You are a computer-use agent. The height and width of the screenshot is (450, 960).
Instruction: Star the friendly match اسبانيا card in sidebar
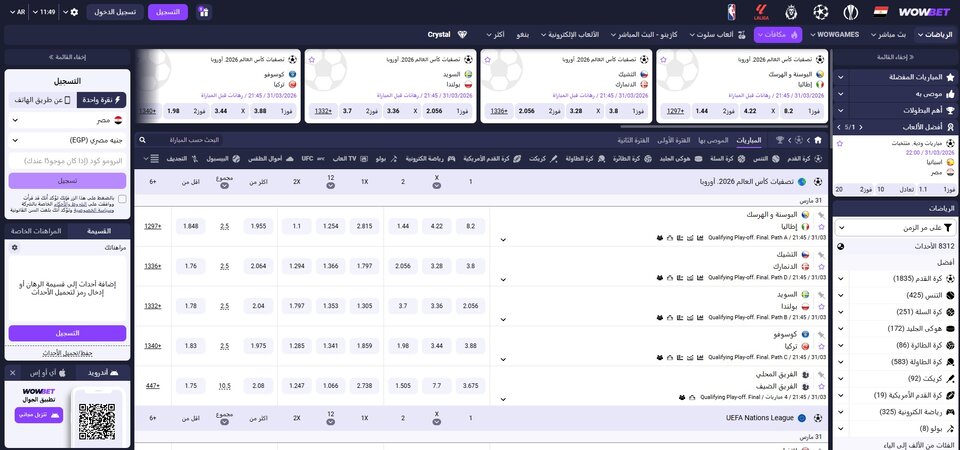(x=839, y=143)
